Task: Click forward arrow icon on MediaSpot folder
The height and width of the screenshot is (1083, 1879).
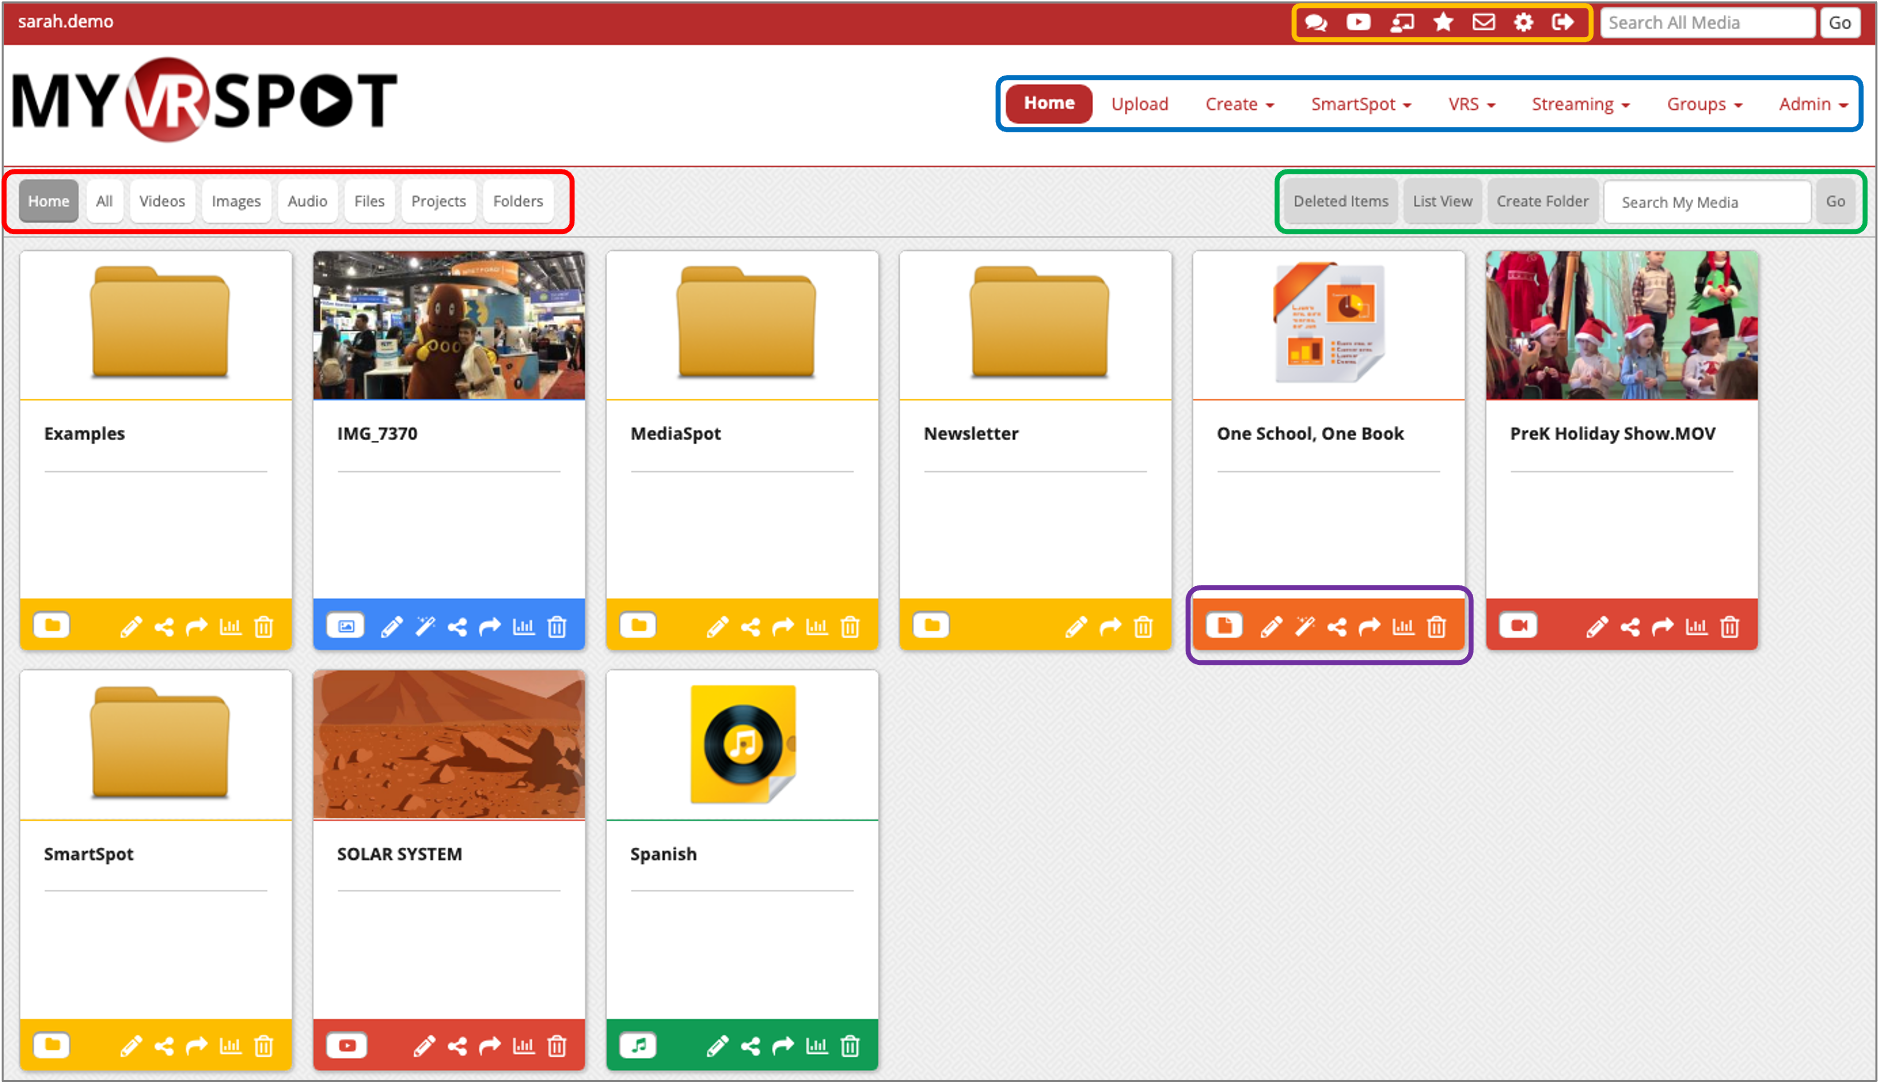Action: coord(783,627)
